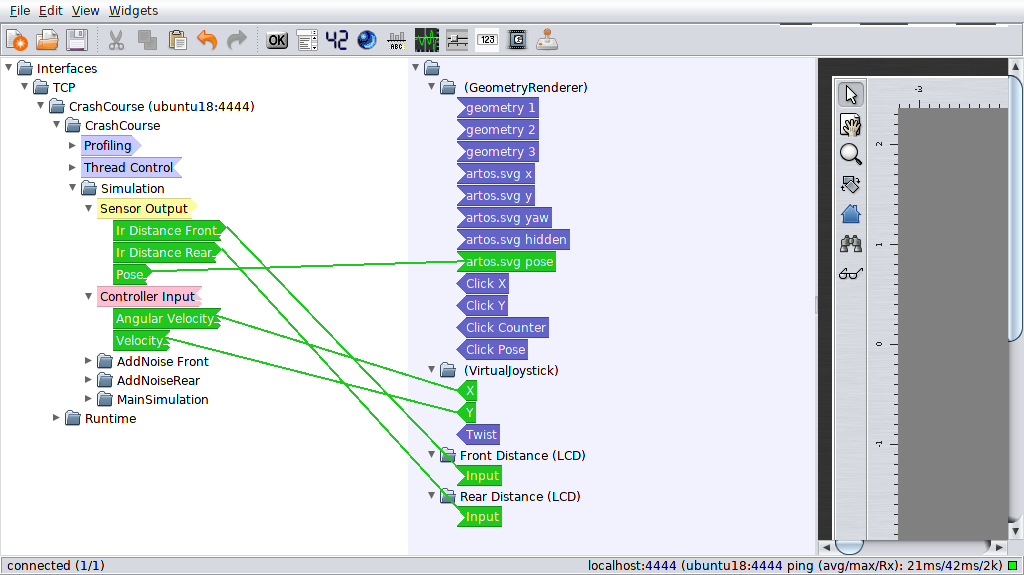
Task: Click the New file toolbar icon
Action: coord(16,41)
